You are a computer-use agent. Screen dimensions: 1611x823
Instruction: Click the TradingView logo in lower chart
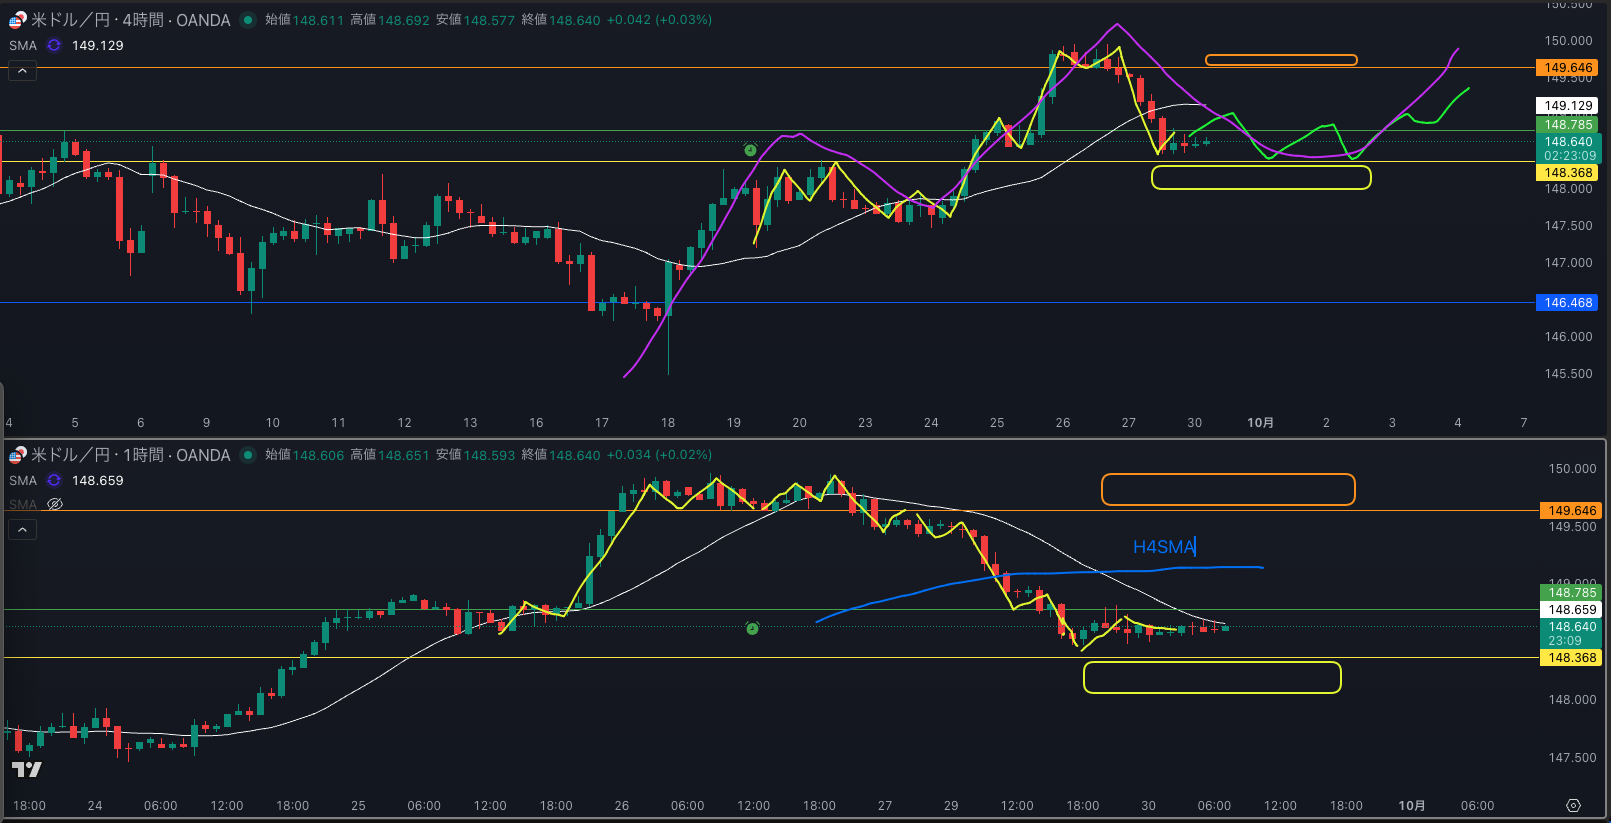[x=27, y=769]
